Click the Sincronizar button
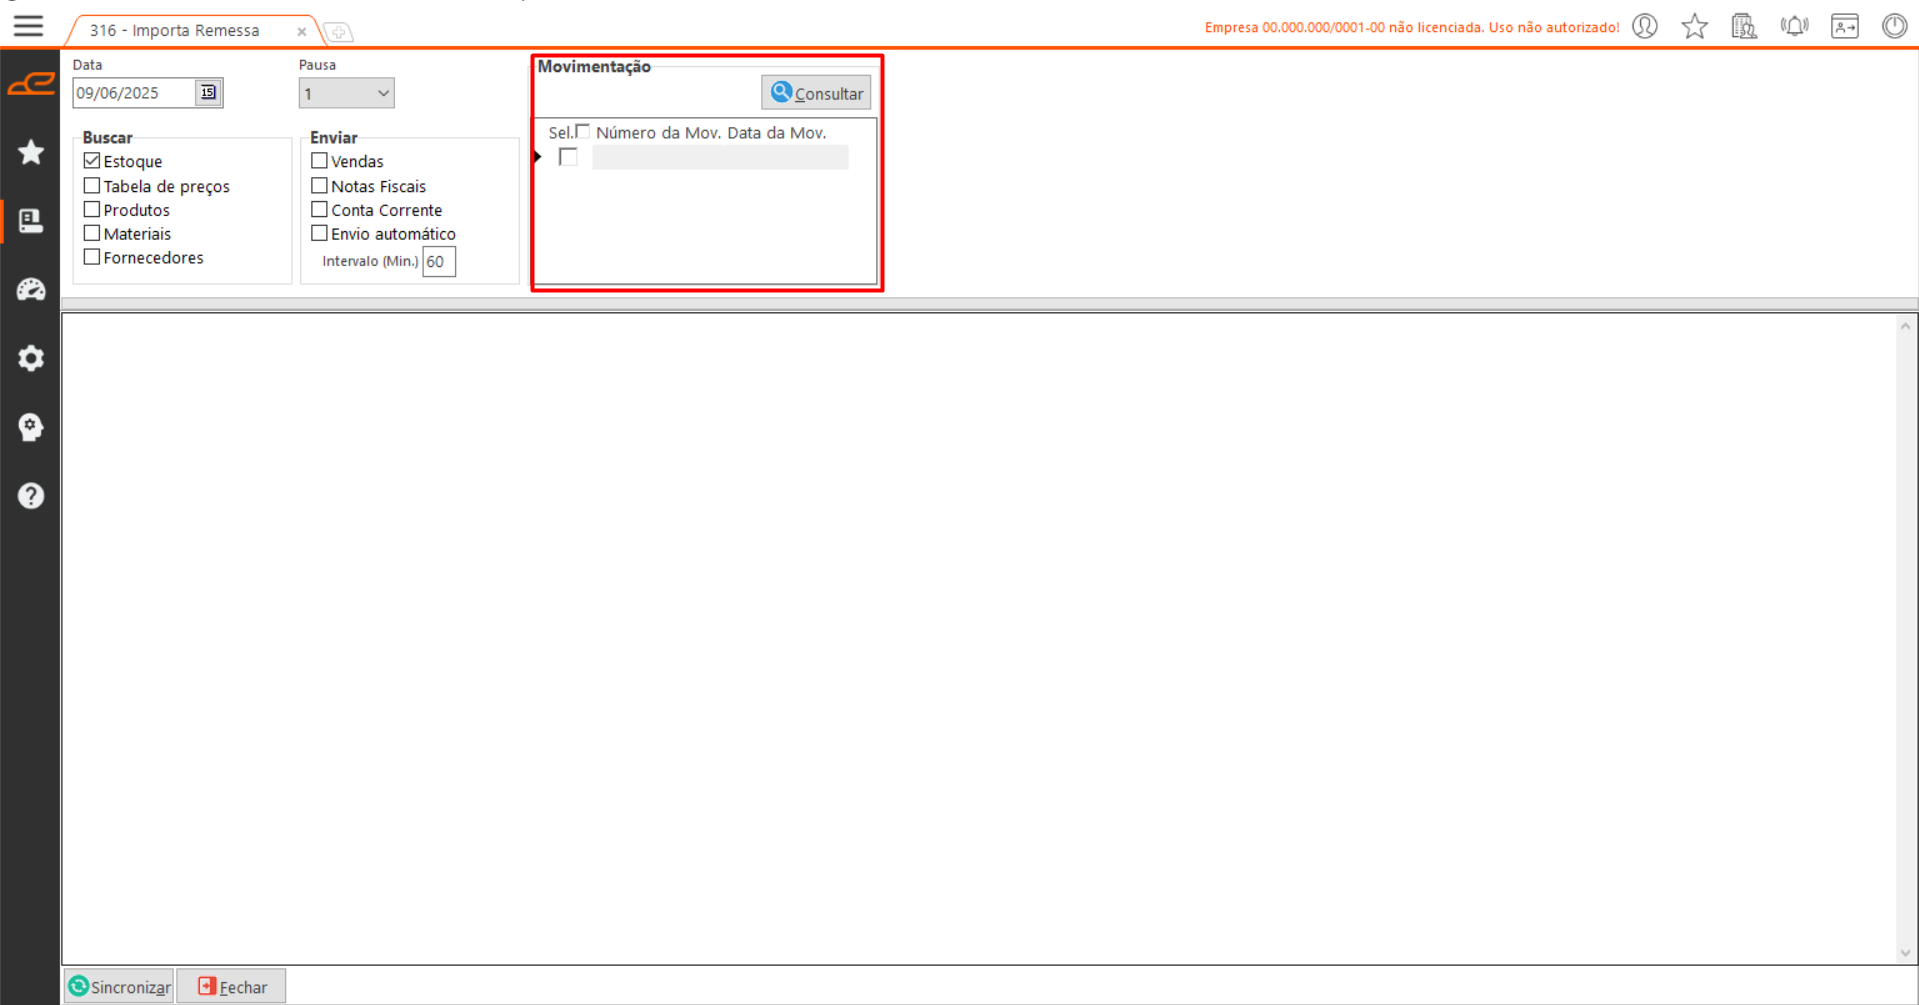Image resolution: width=1919 pixels, height=1005 pixels. tap(119, 987)
